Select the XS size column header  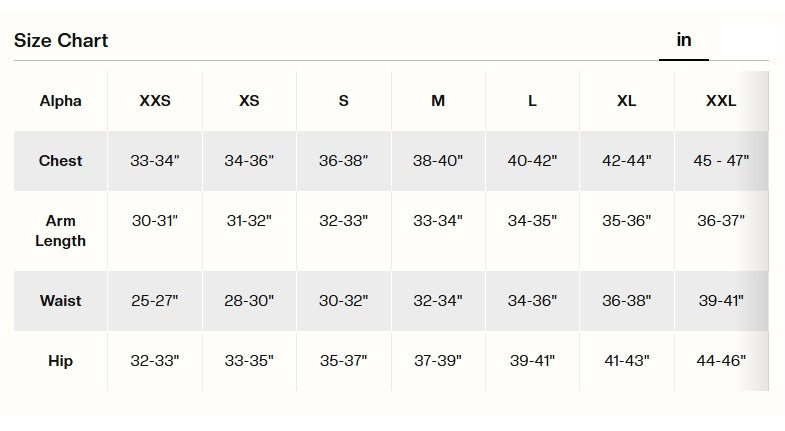click(249, 101)
